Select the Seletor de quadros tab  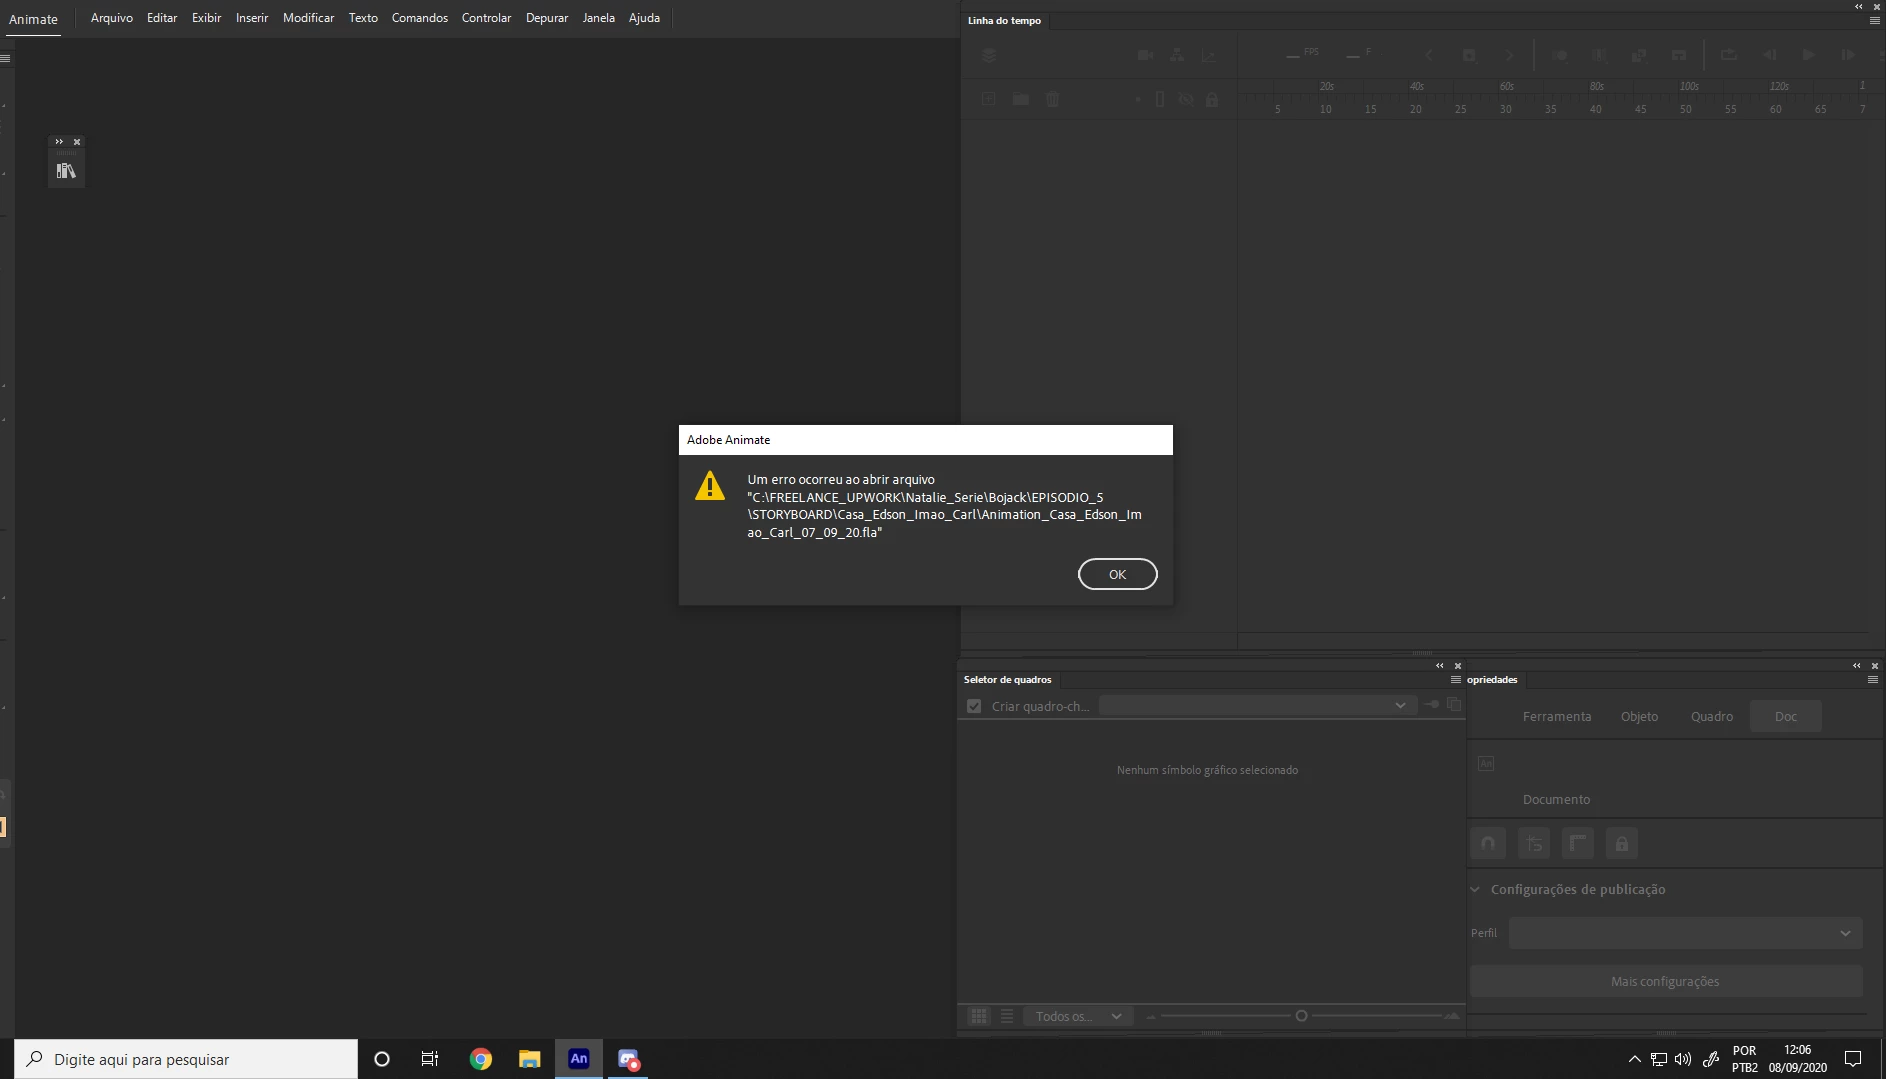(x=1007, y=679)
